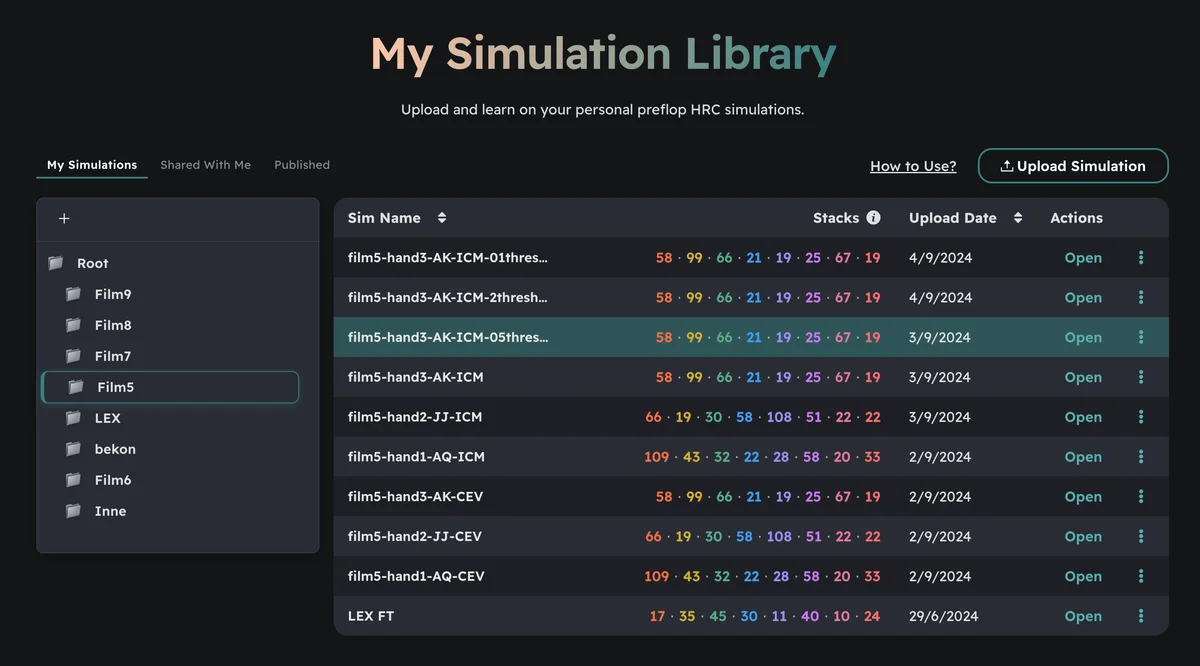Select the bekon folder

click(x=115, y=449)
